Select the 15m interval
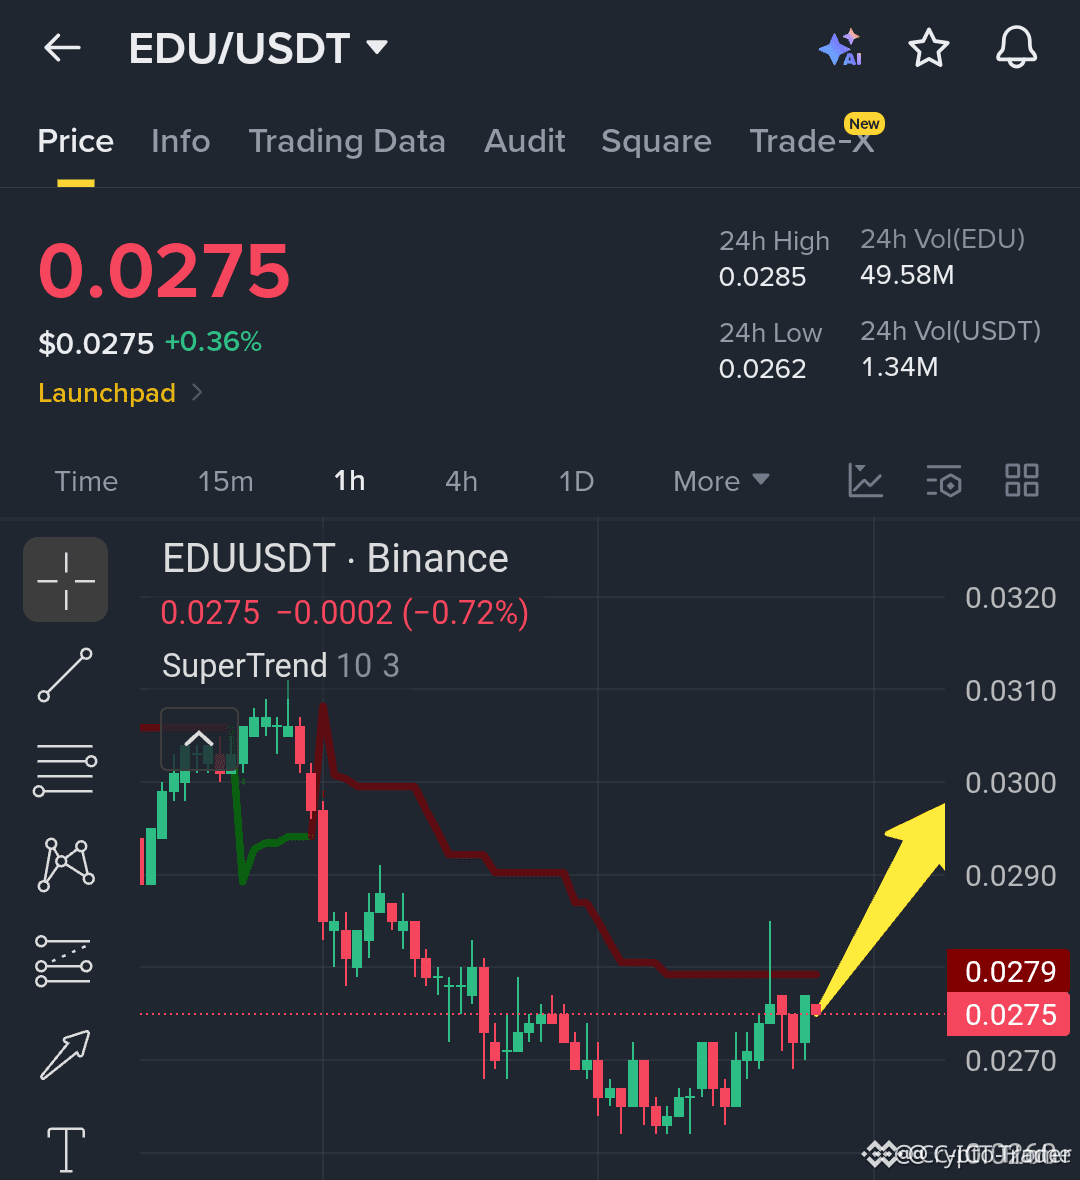1080x1180 pixels. click(x=225, y=482)
